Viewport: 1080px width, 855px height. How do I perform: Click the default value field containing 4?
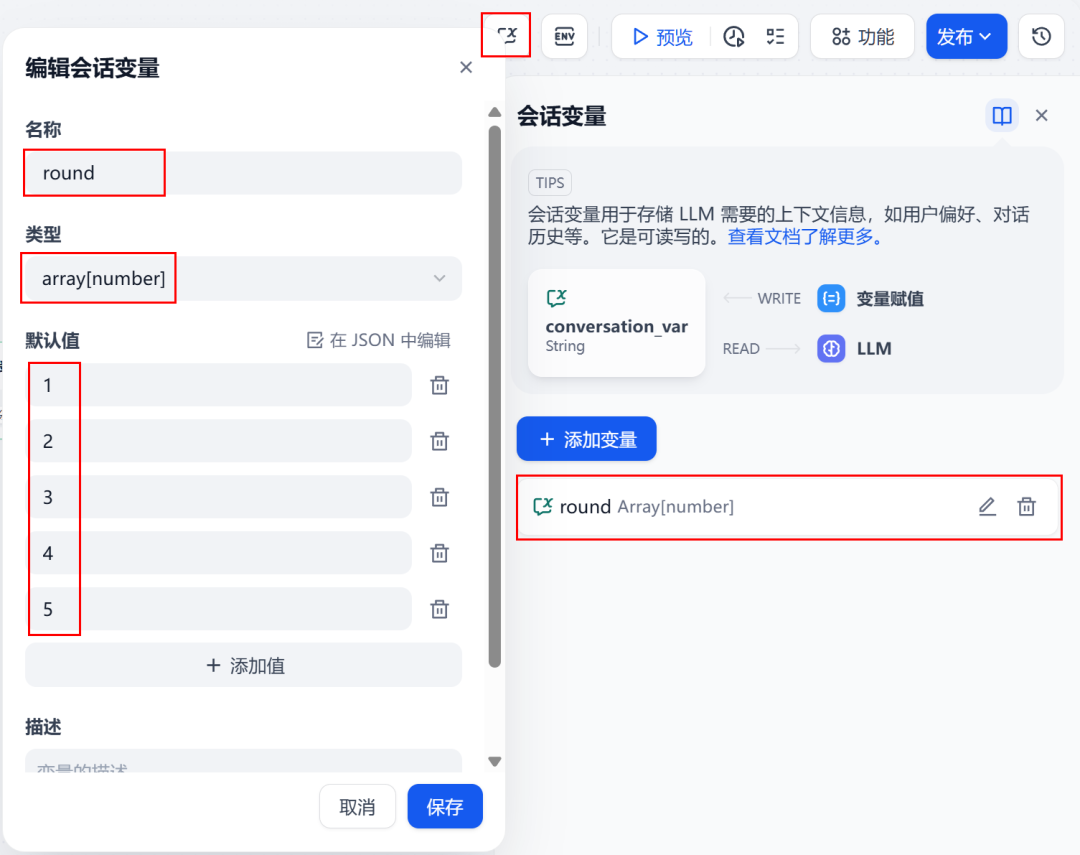pos(220,553)
